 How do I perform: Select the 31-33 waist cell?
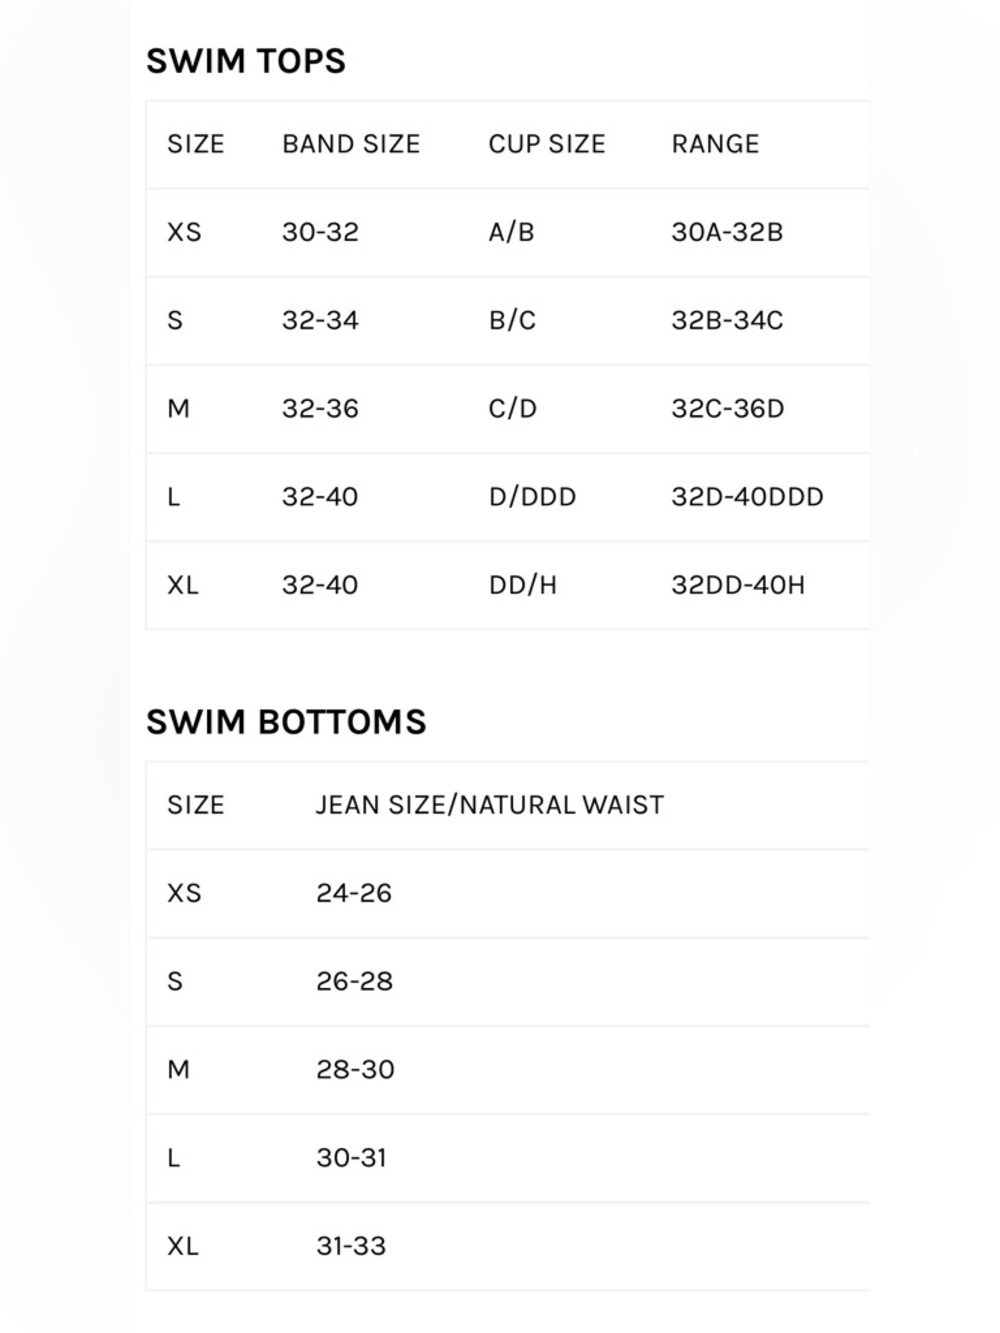pos(351,1245)
